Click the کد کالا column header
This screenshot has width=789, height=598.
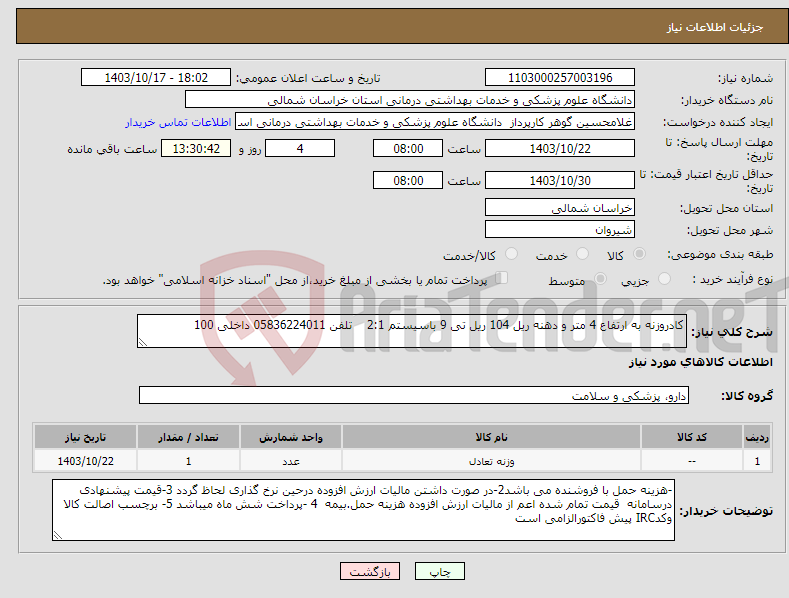691,437
